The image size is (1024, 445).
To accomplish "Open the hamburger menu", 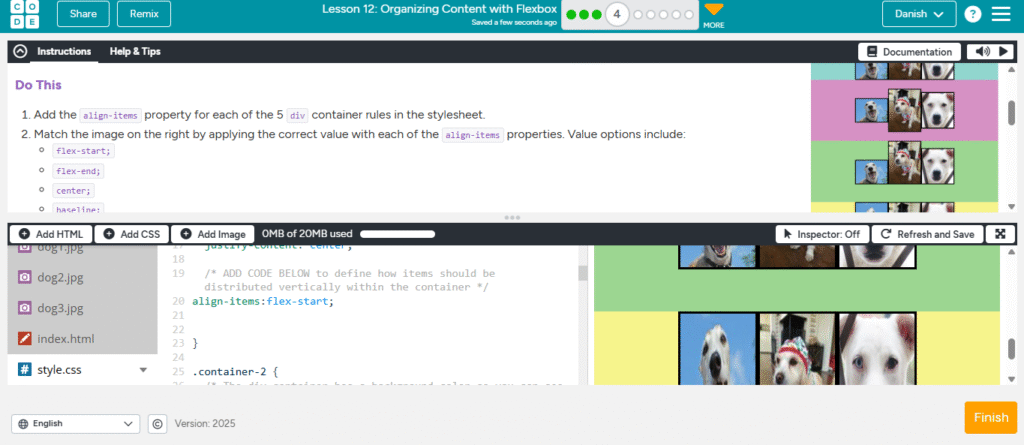I will click(x=1000, y=14).
